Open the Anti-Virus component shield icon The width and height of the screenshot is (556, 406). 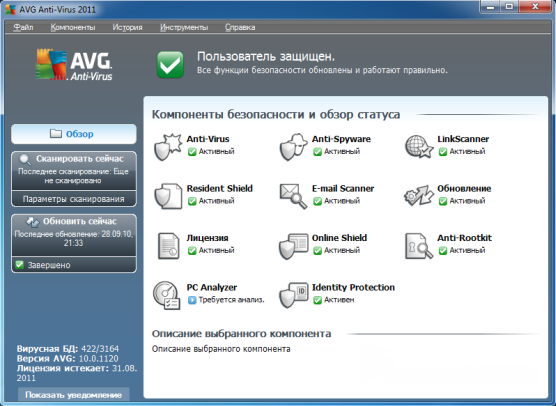168,147
